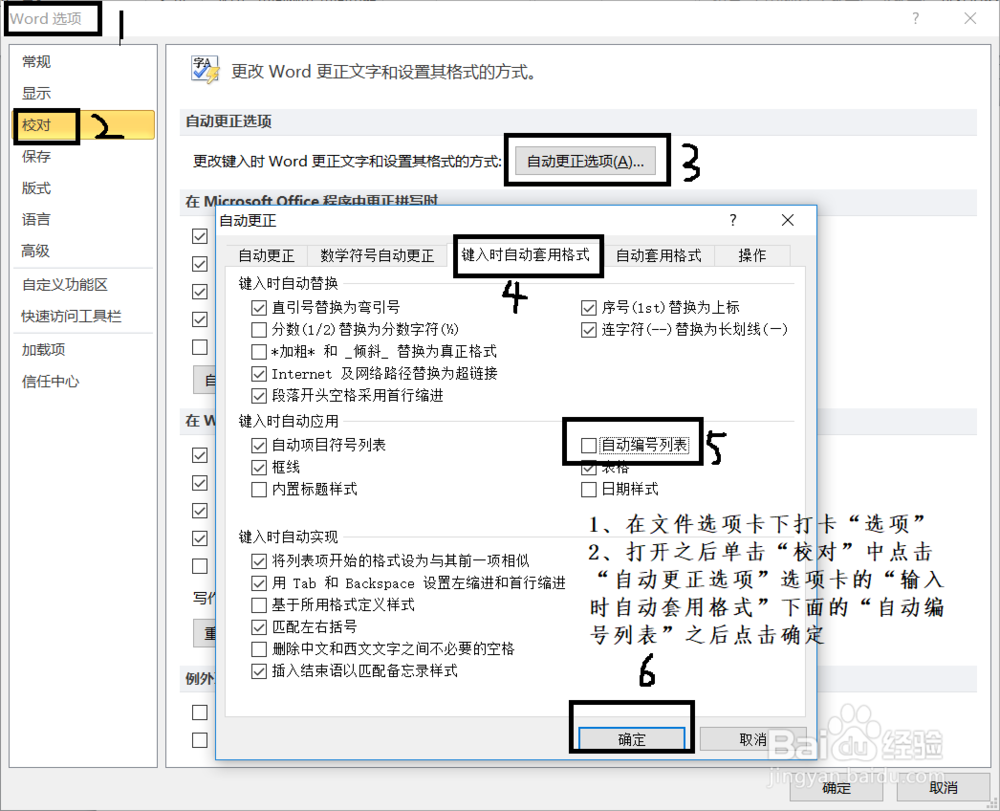Image resolution: width=1000 pixels, height=811 pixels.
Task: Switch to the 数学符号自动更正 tab
Action: tap(377, 256)
